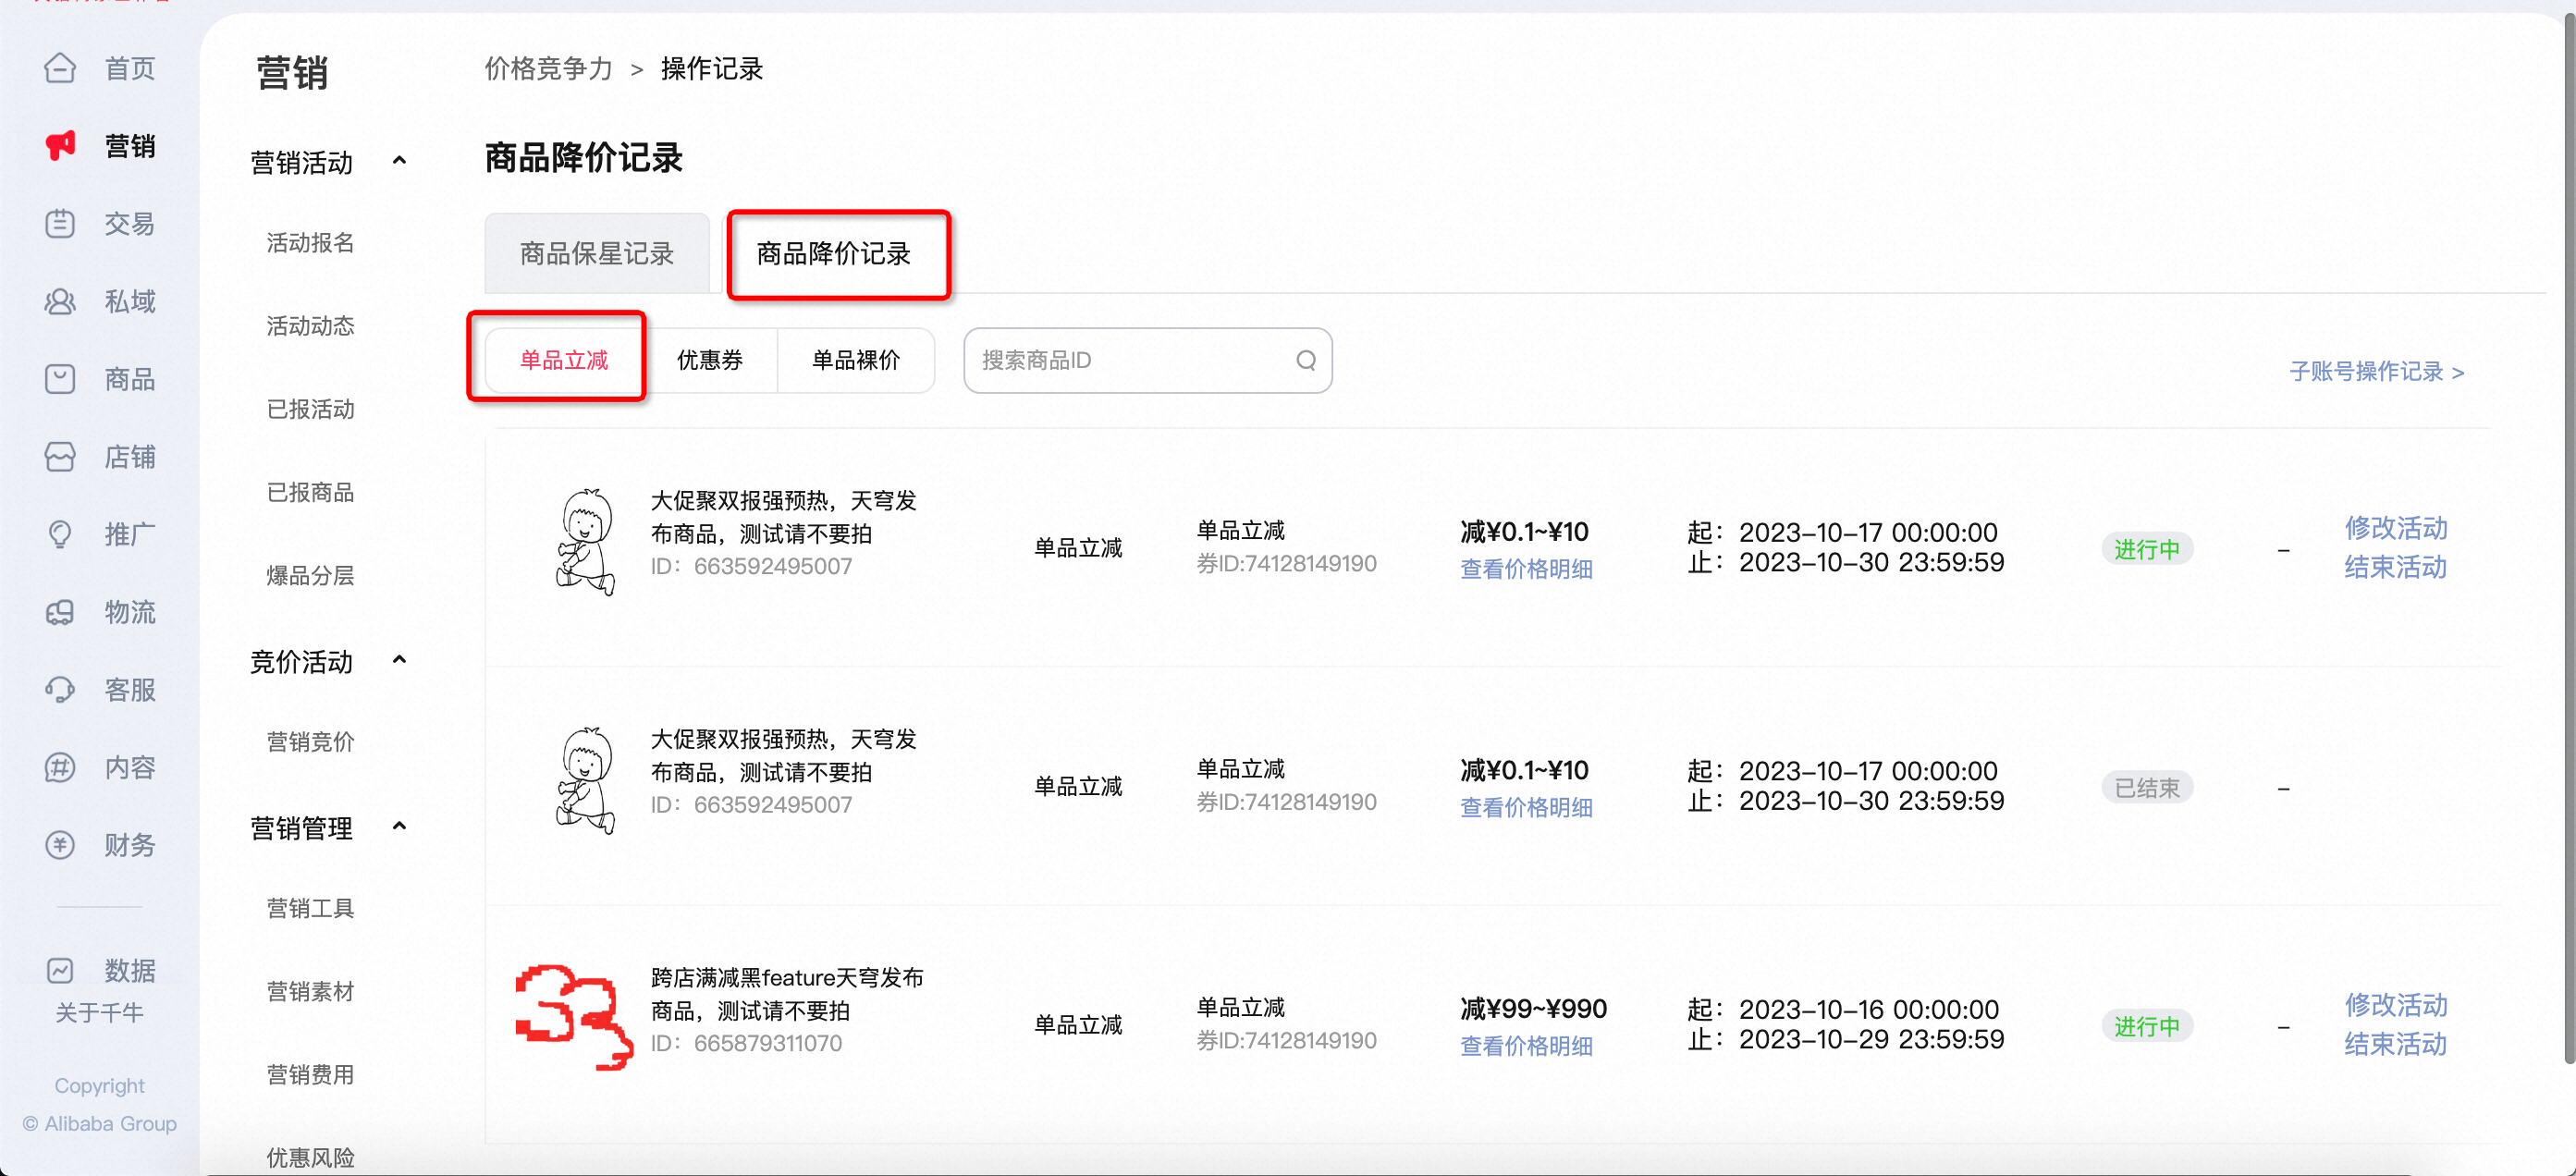View price details for ended 已结束 row
The height and width of the screenshot is (1176, 2576).
[1526, 807]
